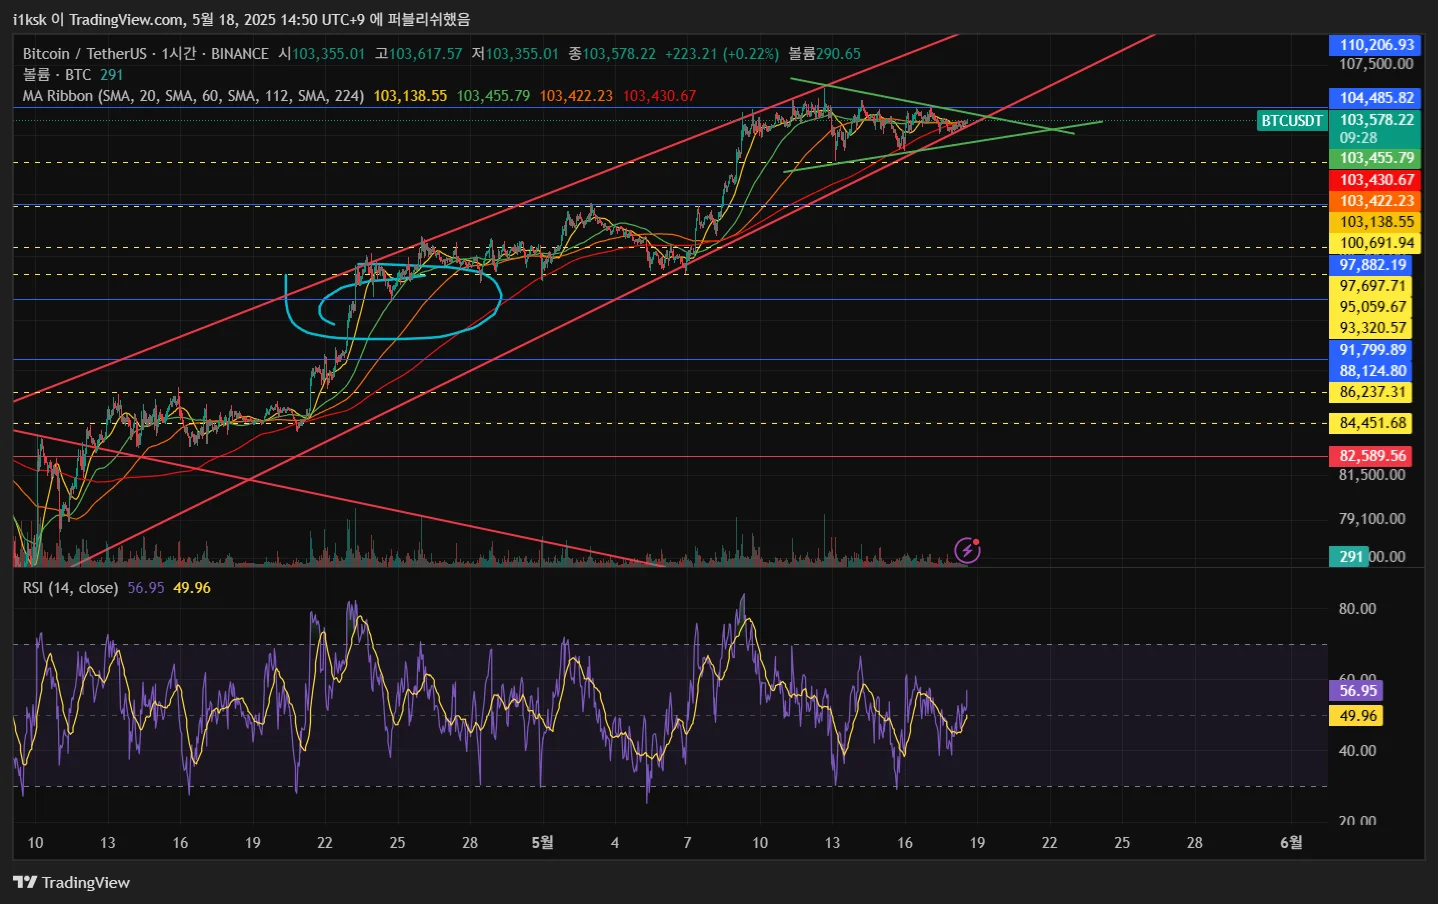
Task: Click the 110,206.93 blue price label
Action: point(1375,45)
